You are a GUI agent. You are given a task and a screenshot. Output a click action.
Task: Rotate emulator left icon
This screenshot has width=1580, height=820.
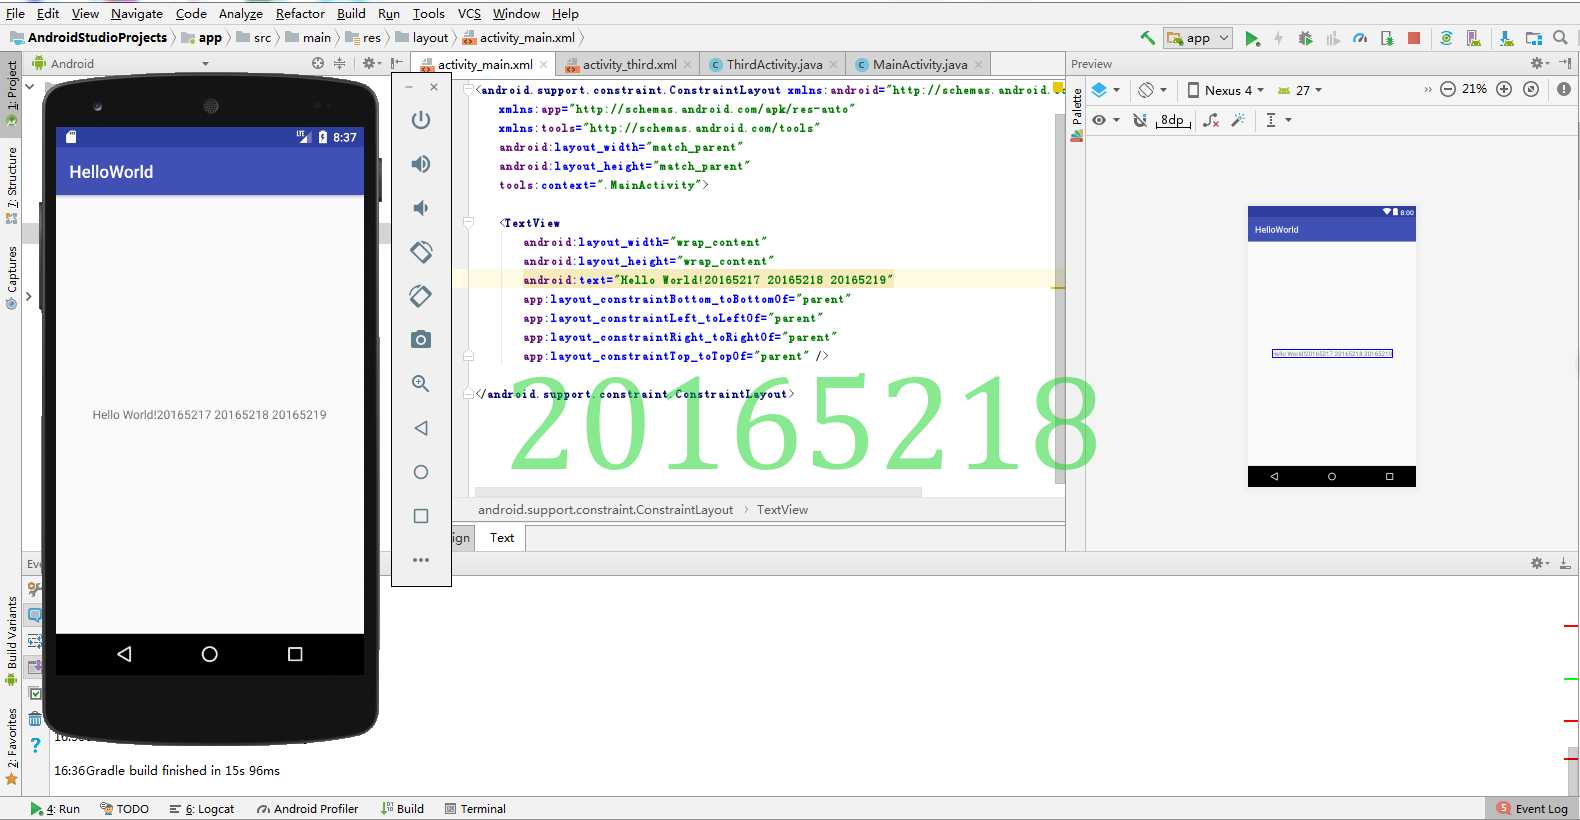[421, 252]
